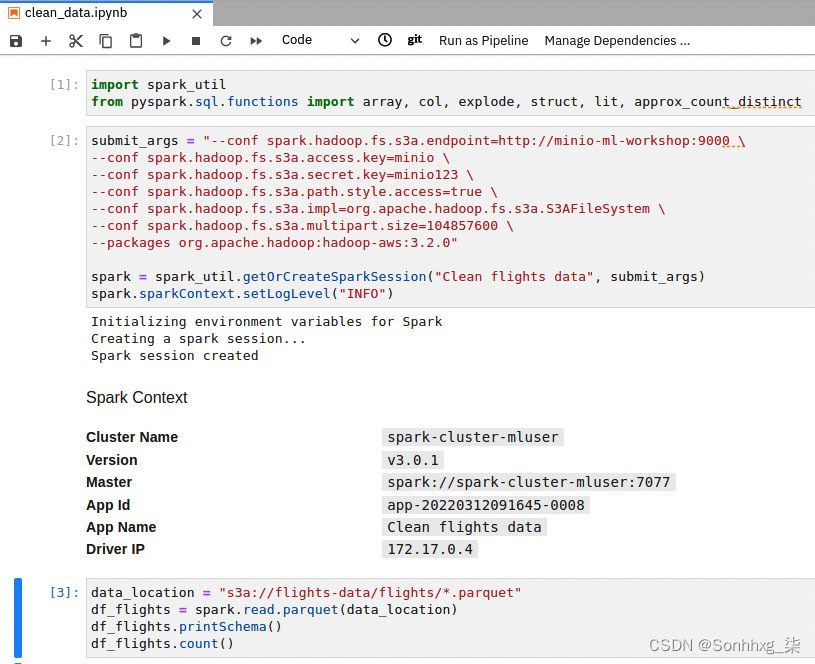Click the hadoop-aws:3.2.0 packages line
The height and width of the screenshot is (664, 815).
274,243
